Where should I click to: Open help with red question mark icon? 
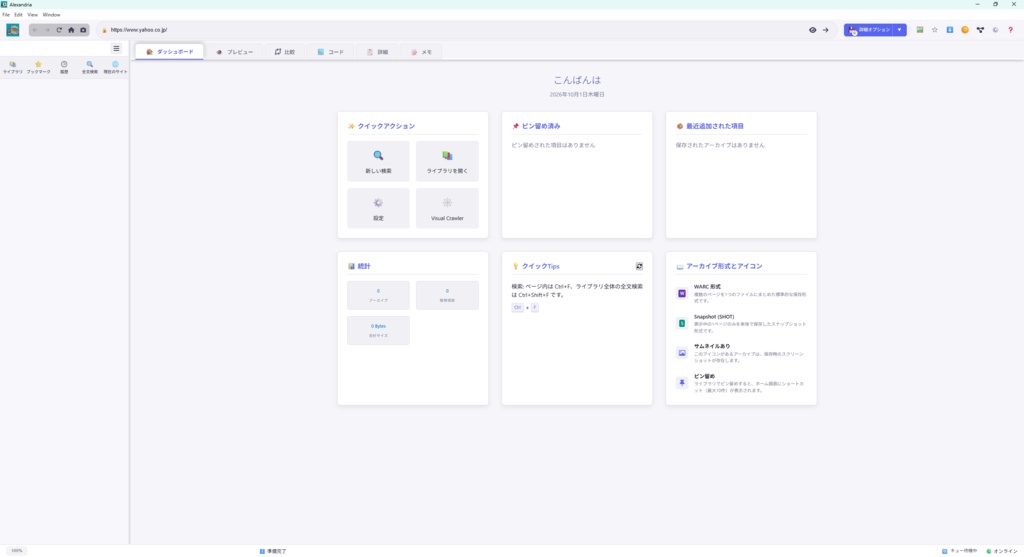(1010, 30)
